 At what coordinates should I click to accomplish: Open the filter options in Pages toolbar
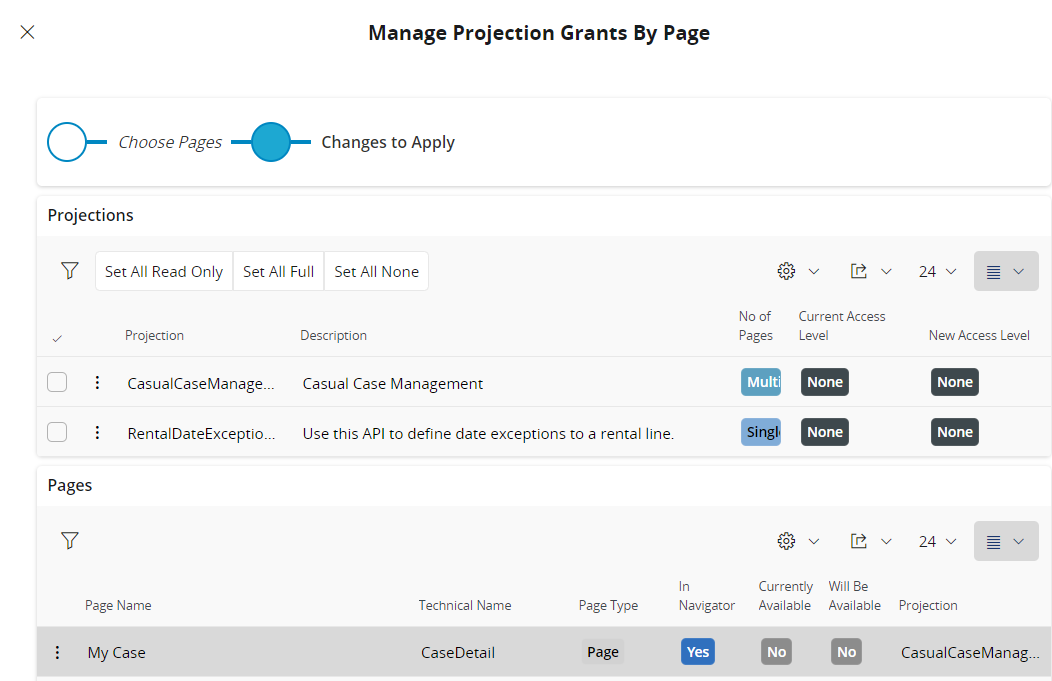(x=69, y=540)
